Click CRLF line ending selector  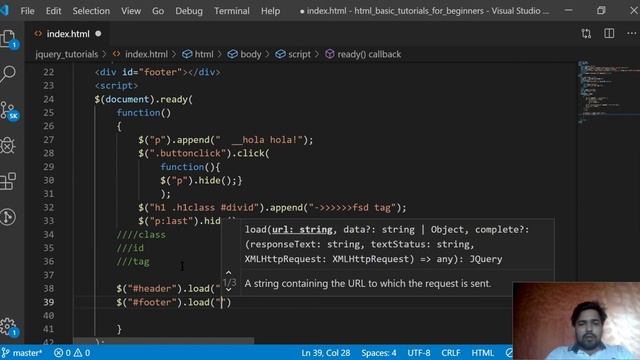451,353
